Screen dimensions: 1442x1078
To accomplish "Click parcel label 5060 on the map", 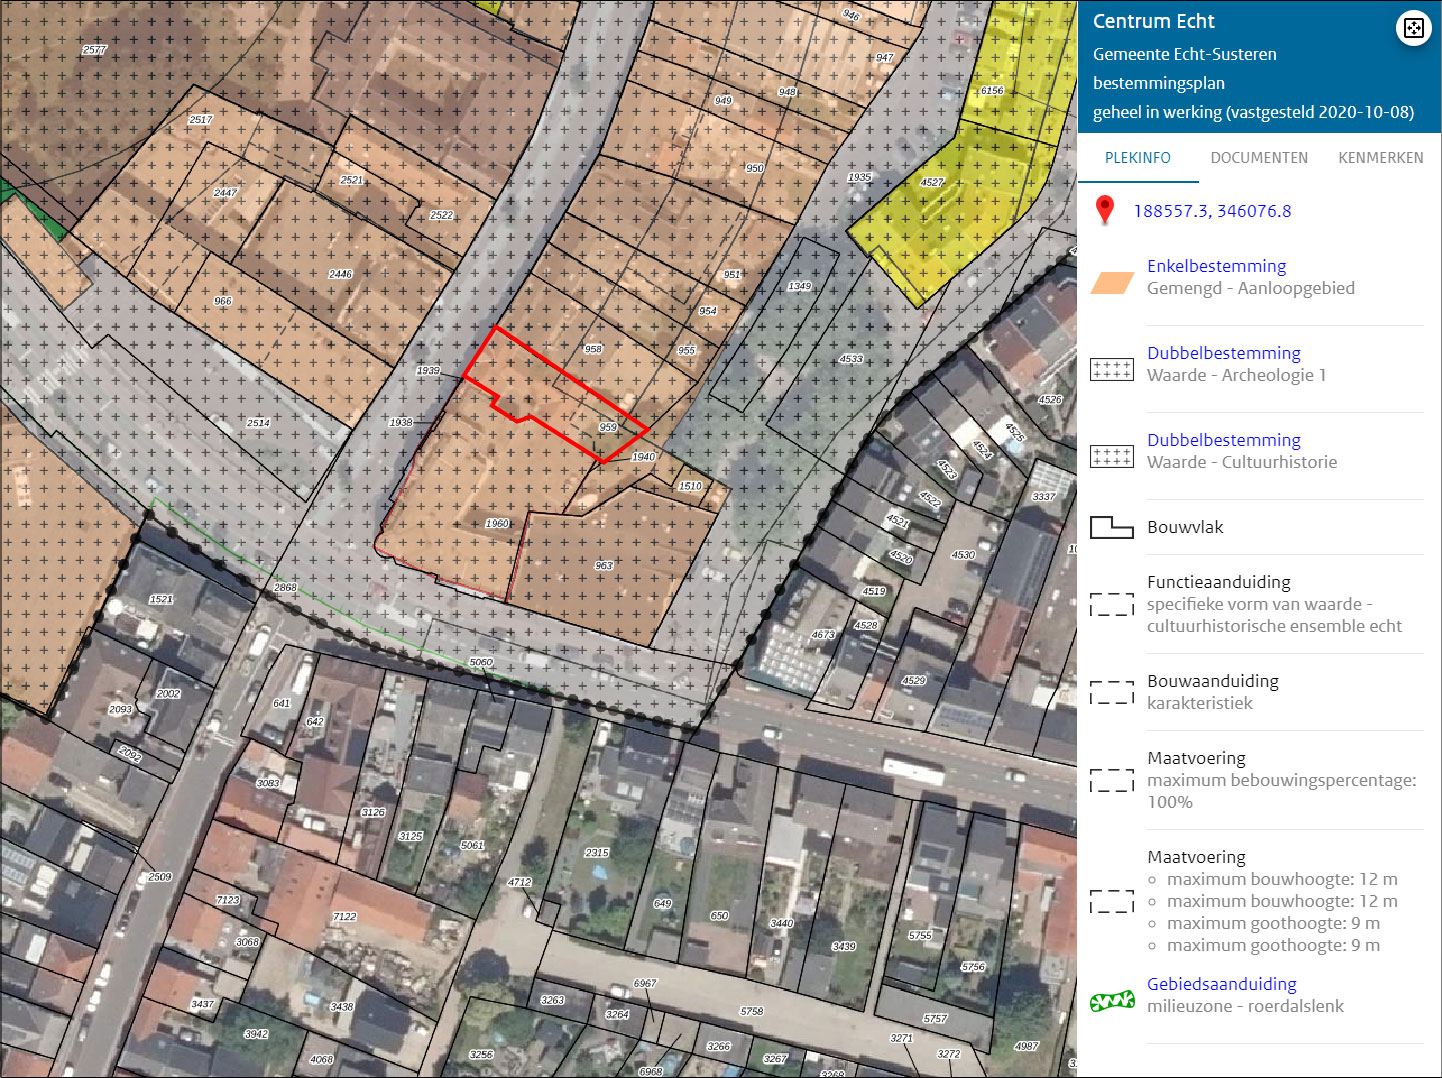I will (x=481, y=662).
